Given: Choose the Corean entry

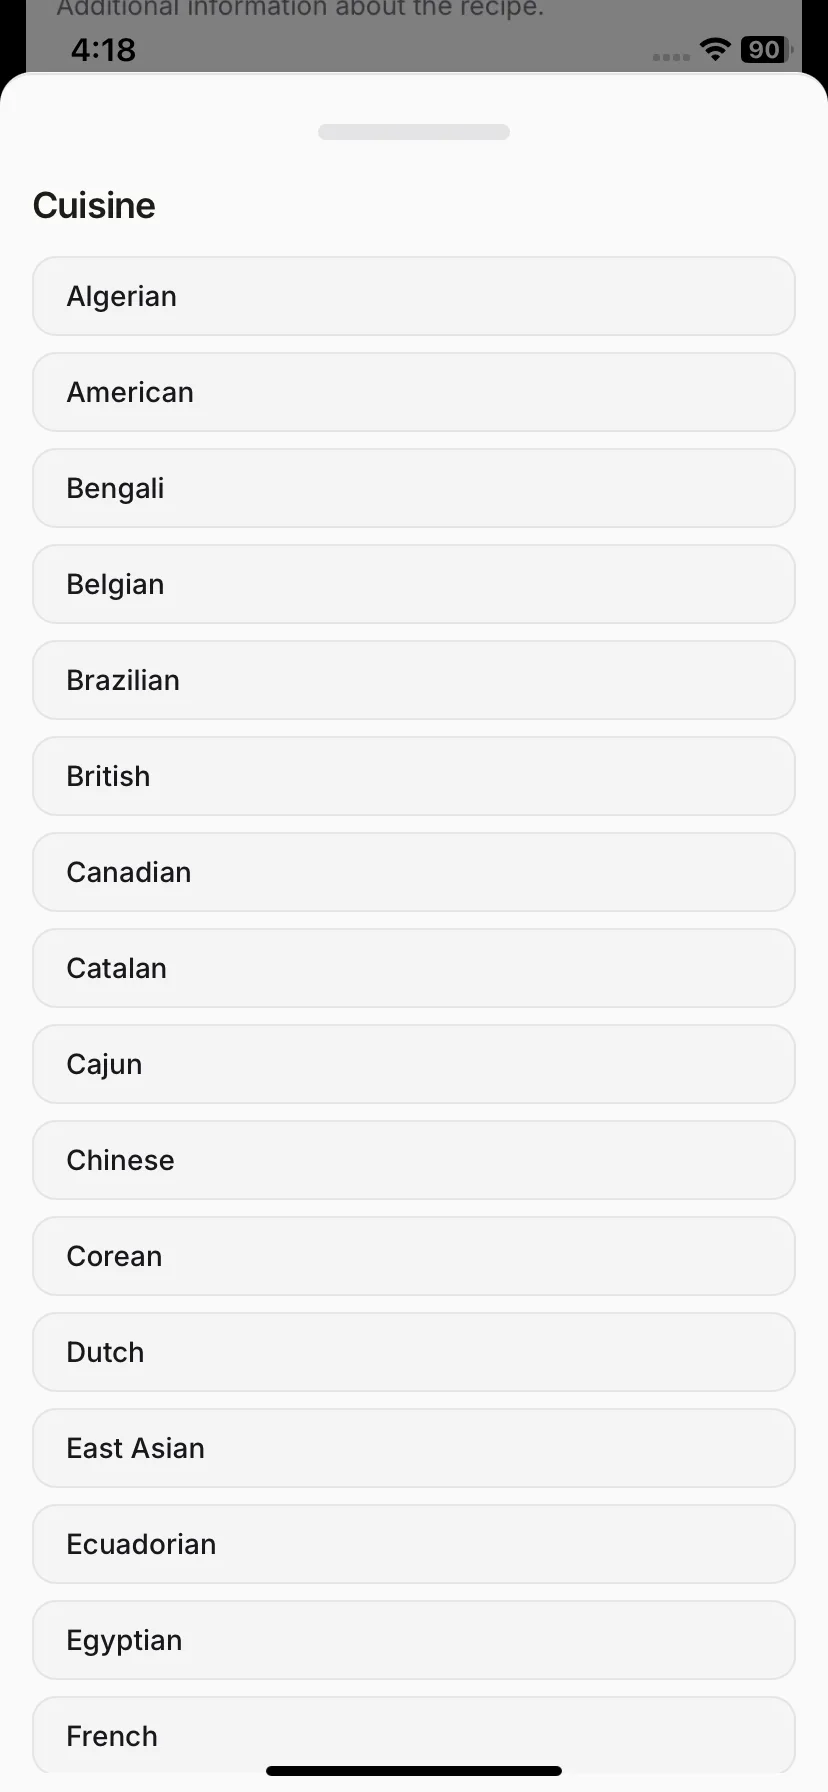Looking at the screenshot, I should click(414, 1256).
